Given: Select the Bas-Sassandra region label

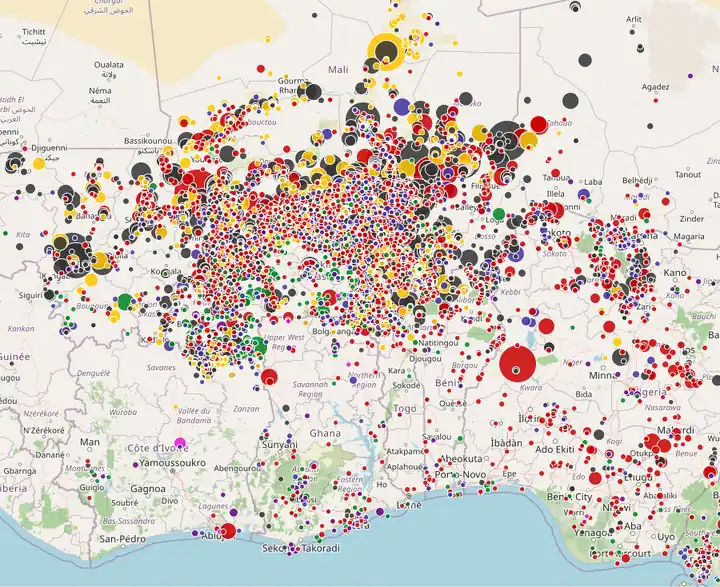Looking at the screenshot, I should tap(129, 521).
